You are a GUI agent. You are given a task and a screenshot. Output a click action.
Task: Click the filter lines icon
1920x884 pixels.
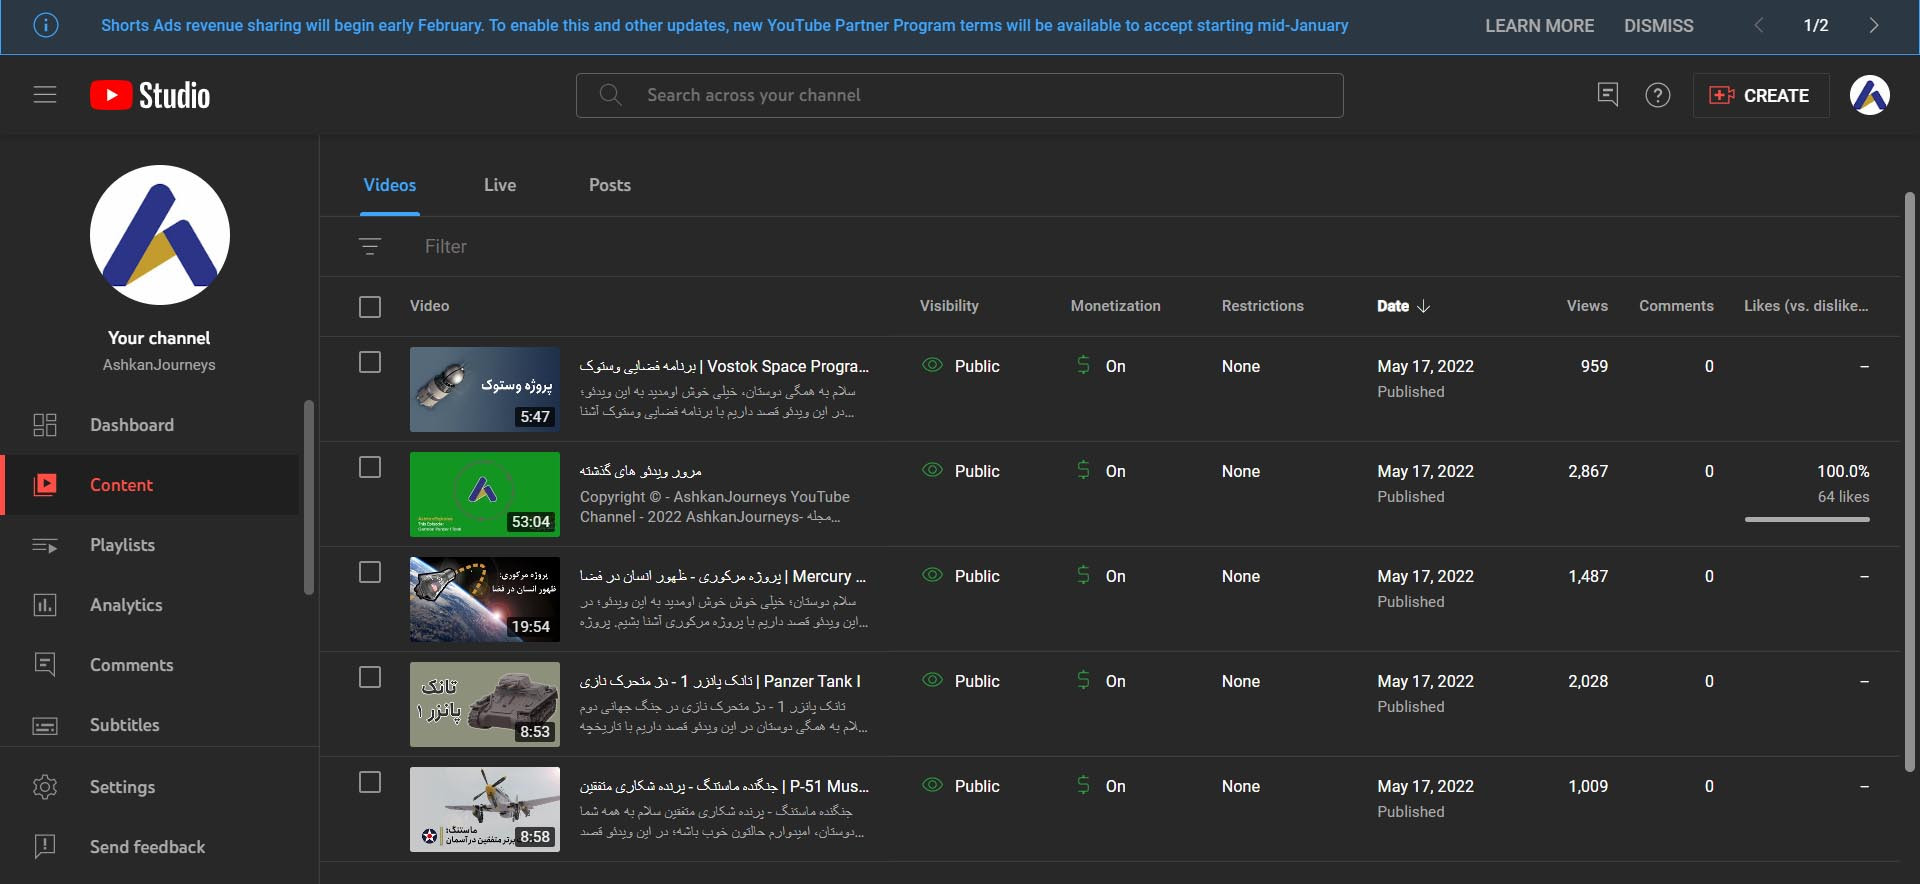coord(370,246)
